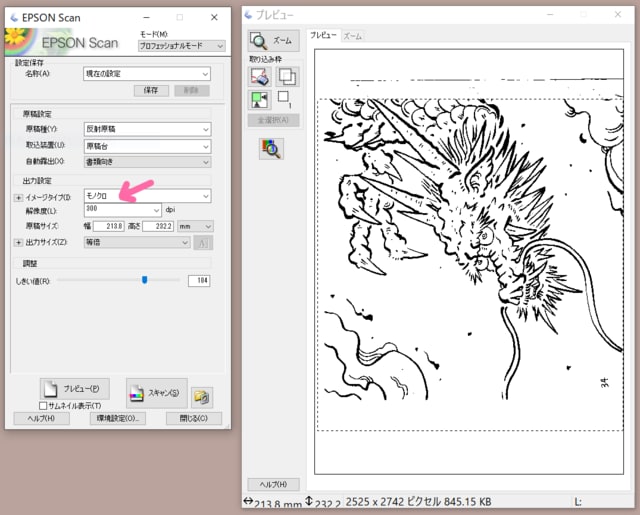Open the 原稿種 document type dropdown

148,129
